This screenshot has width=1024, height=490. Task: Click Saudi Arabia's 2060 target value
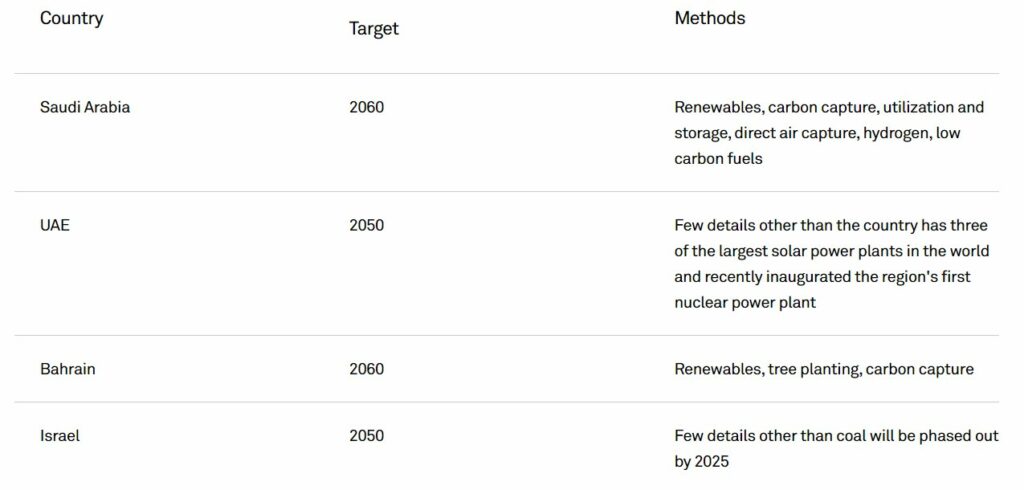click(x=366, y=107)
